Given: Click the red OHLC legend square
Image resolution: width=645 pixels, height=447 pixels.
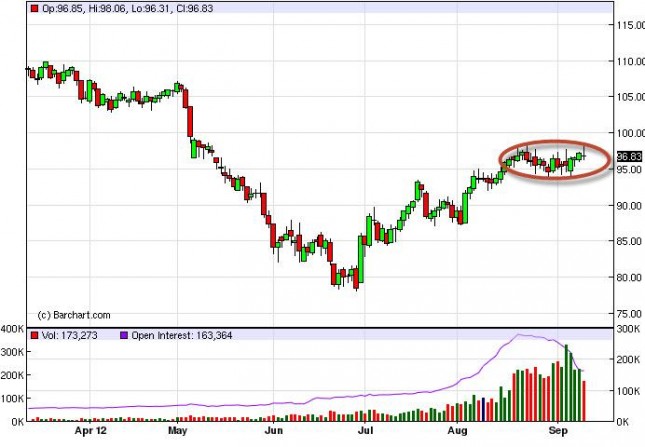Looking at the screenshot, I should [35, 8].
